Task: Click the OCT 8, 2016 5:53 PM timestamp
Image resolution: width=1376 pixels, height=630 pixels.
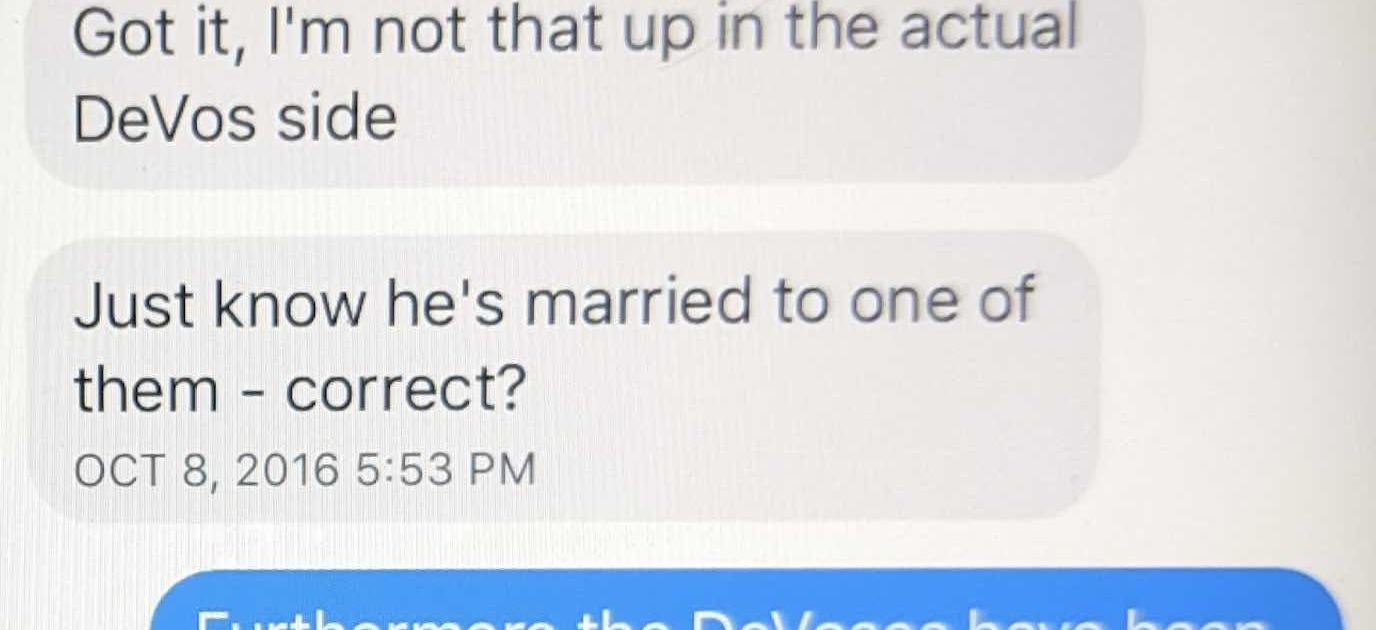Action: click(x=306, y=470)
